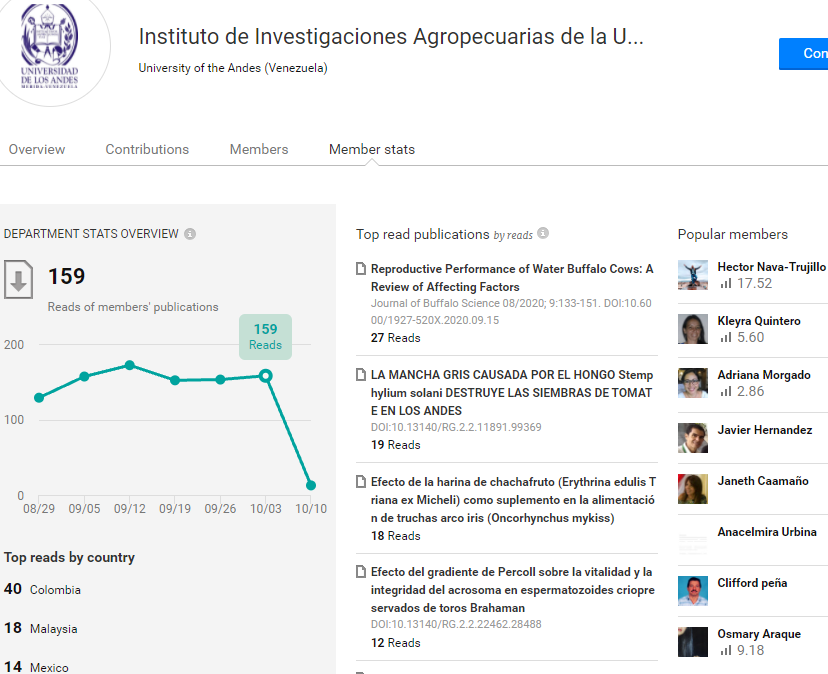Select the 09/05 data point on chart
This screenshot has height=674, width=828.
84,377
